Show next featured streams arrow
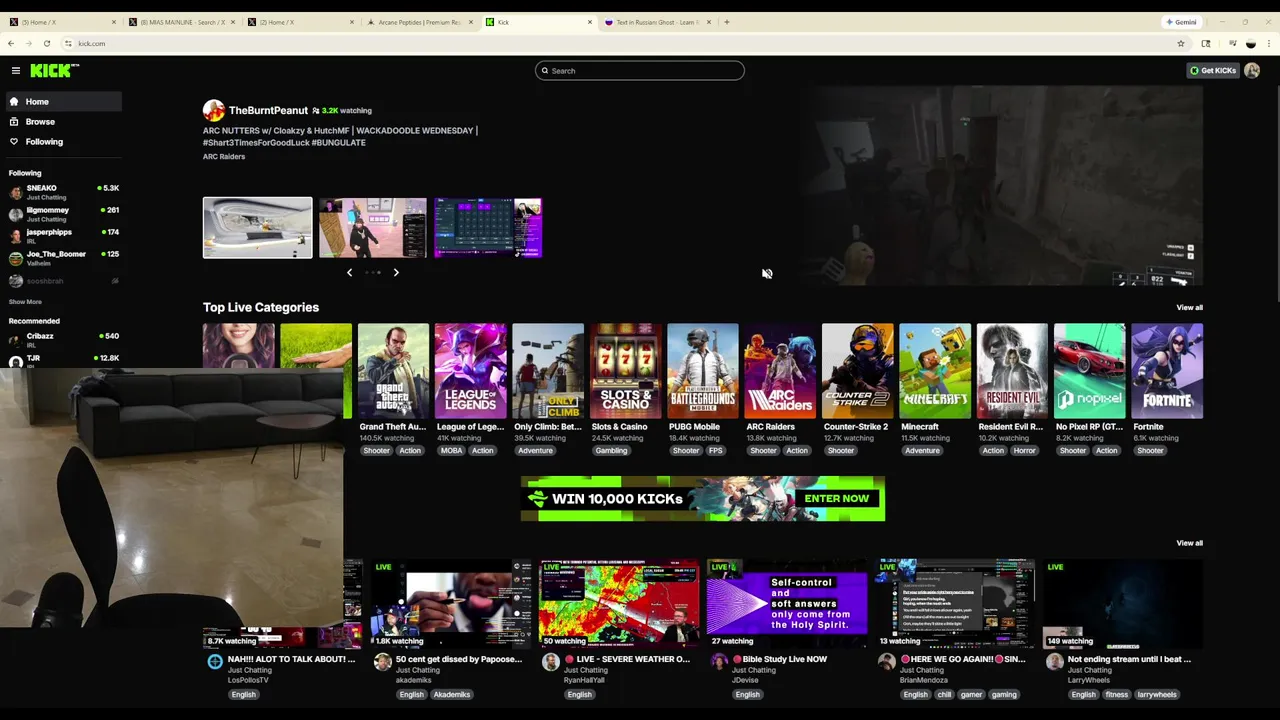This screenshot has height=720, width=1280. [396, 272]
